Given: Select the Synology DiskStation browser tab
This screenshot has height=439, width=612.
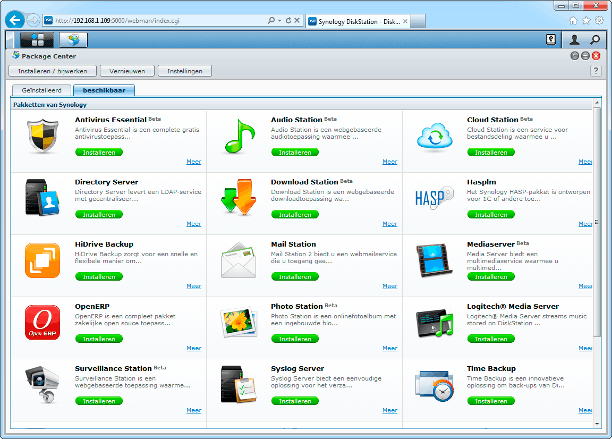Looking at the screenshot, I should tap(358, 21).
